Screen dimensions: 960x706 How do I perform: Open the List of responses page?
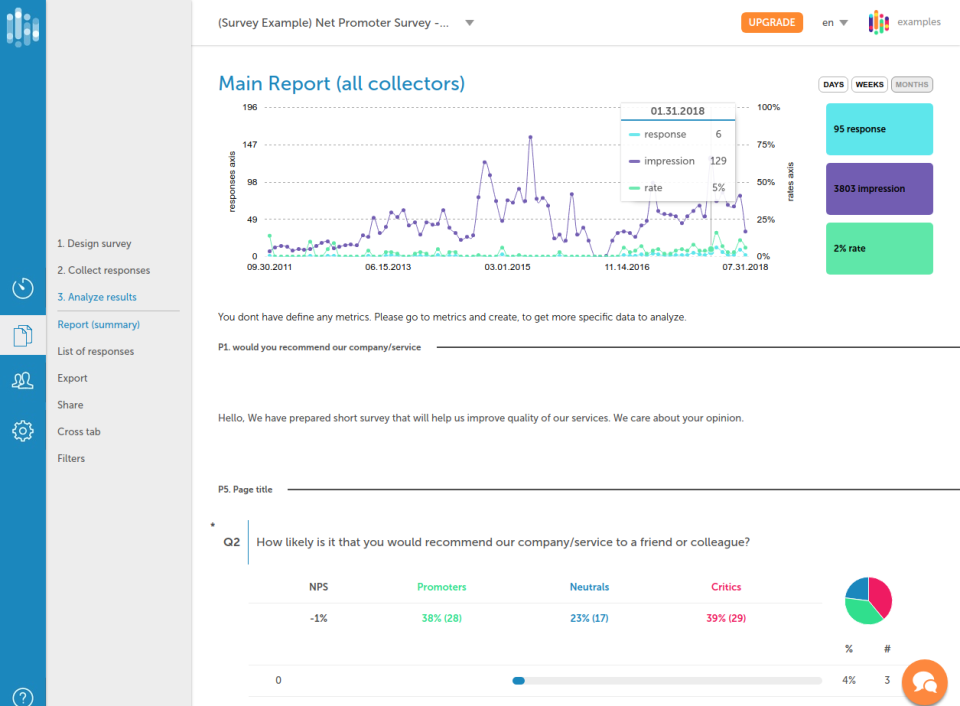(96, 351)
